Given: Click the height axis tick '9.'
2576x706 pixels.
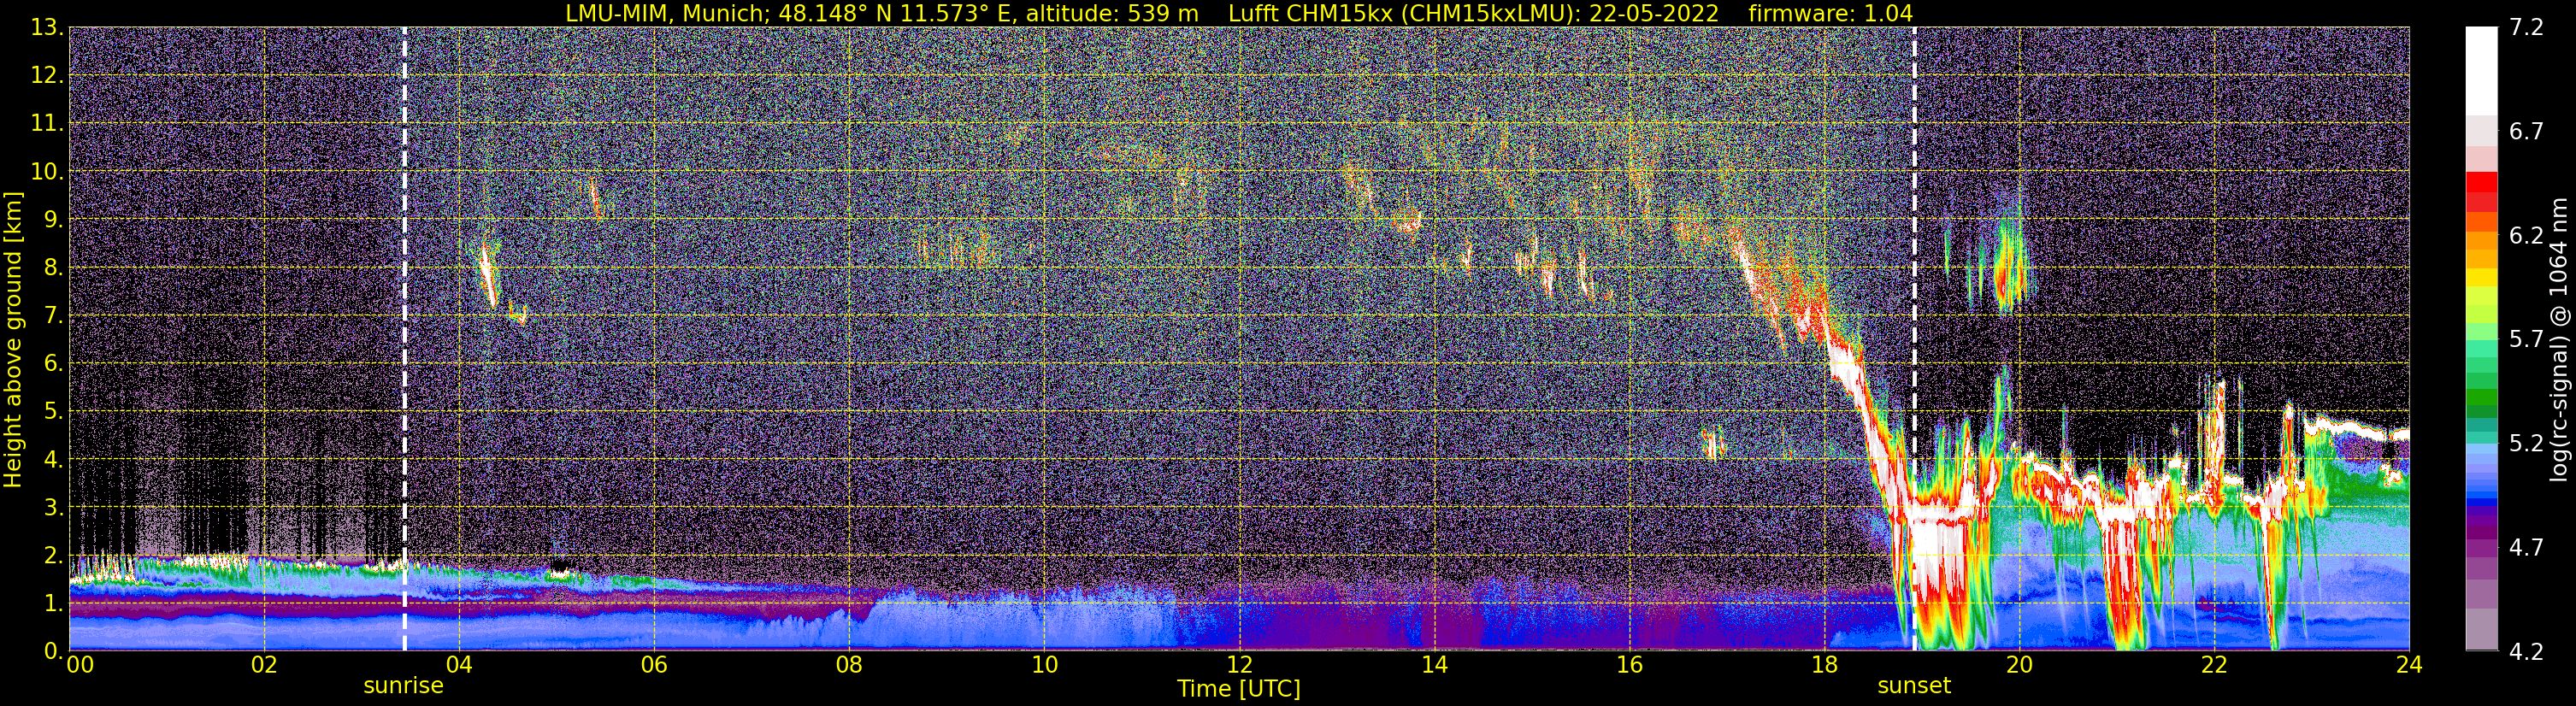Looking at the screenshot, I should 54,220.
